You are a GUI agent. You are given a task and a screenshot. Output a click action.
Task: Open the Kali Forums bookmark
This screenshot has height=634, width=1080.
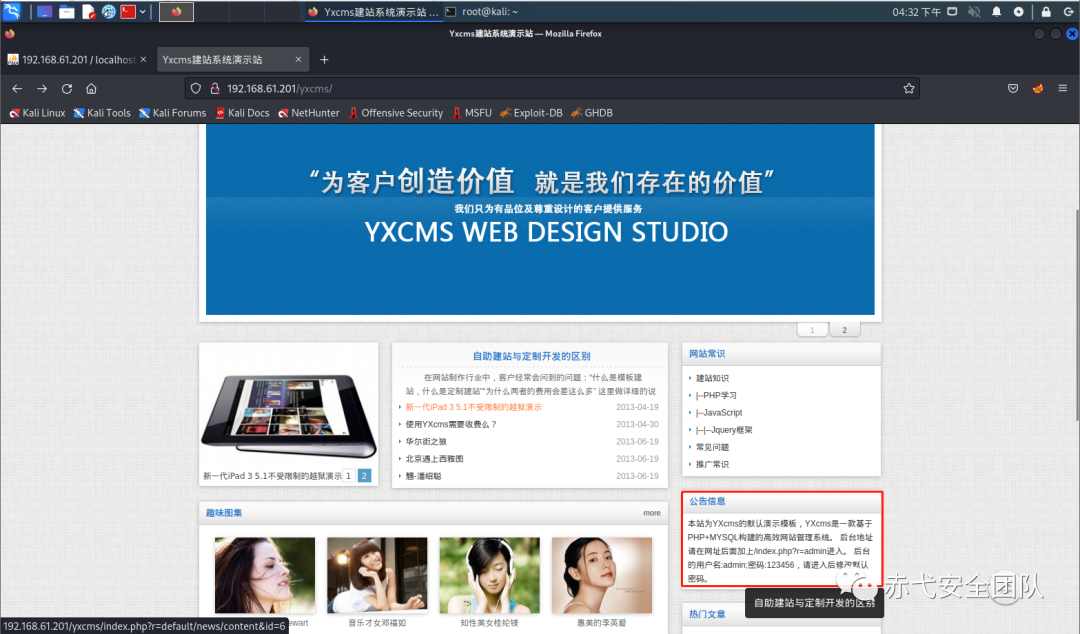pos(173,113)
